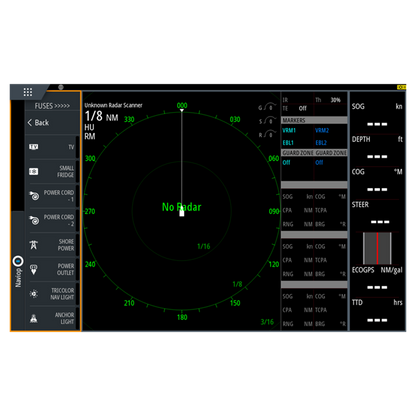Toggle the first Guard Zone Off value
The width and height of the screenshot is (416, 416).
tap(286, 163)
